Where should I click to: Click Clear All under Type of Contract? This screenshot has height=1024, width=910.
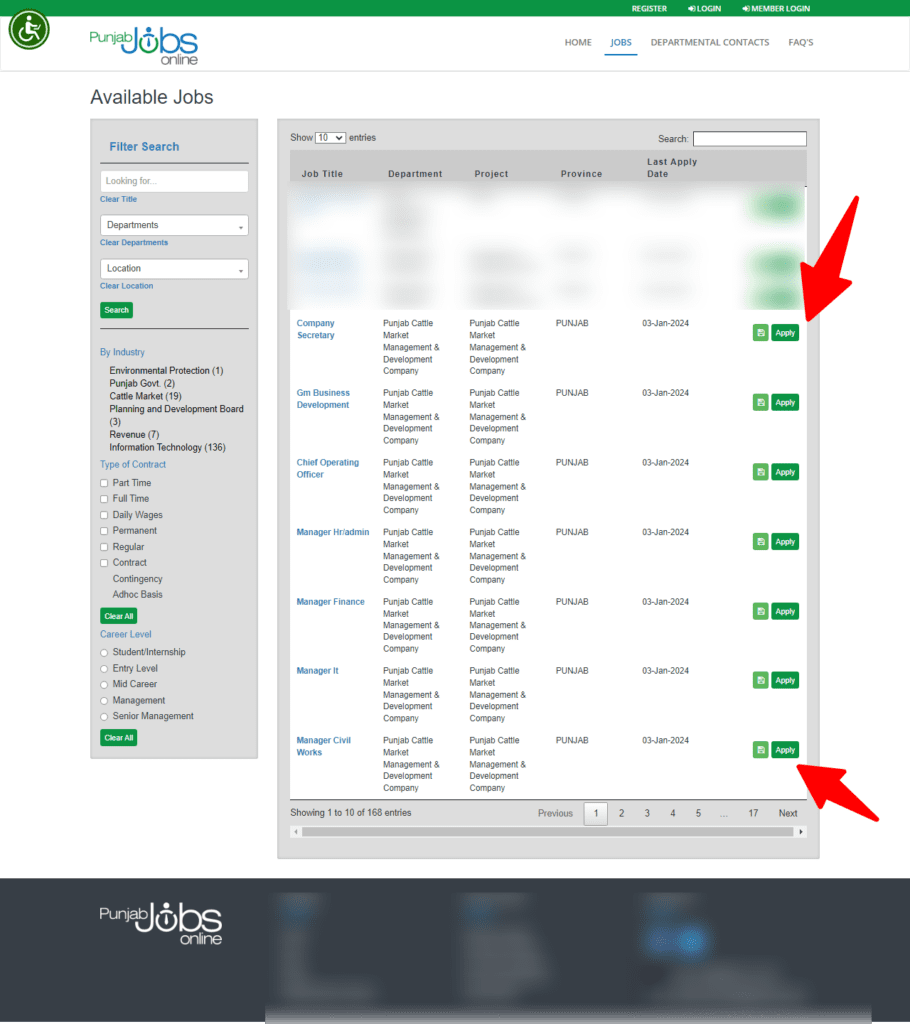click(118, 616)
